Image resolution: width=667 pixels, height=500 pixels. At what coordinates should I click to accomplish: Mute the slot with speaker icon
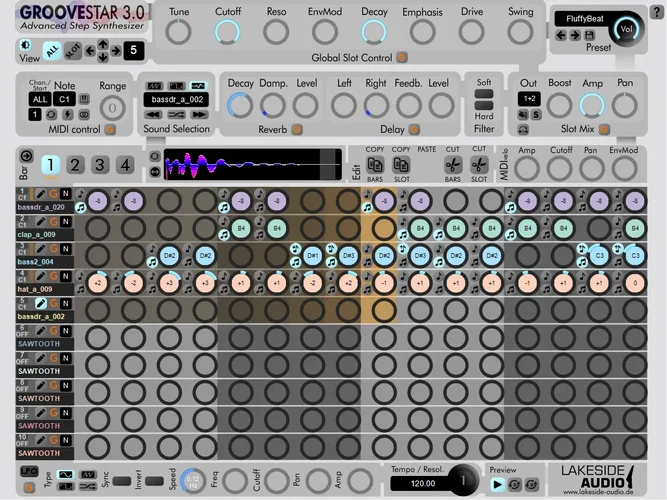click(523, 114)
